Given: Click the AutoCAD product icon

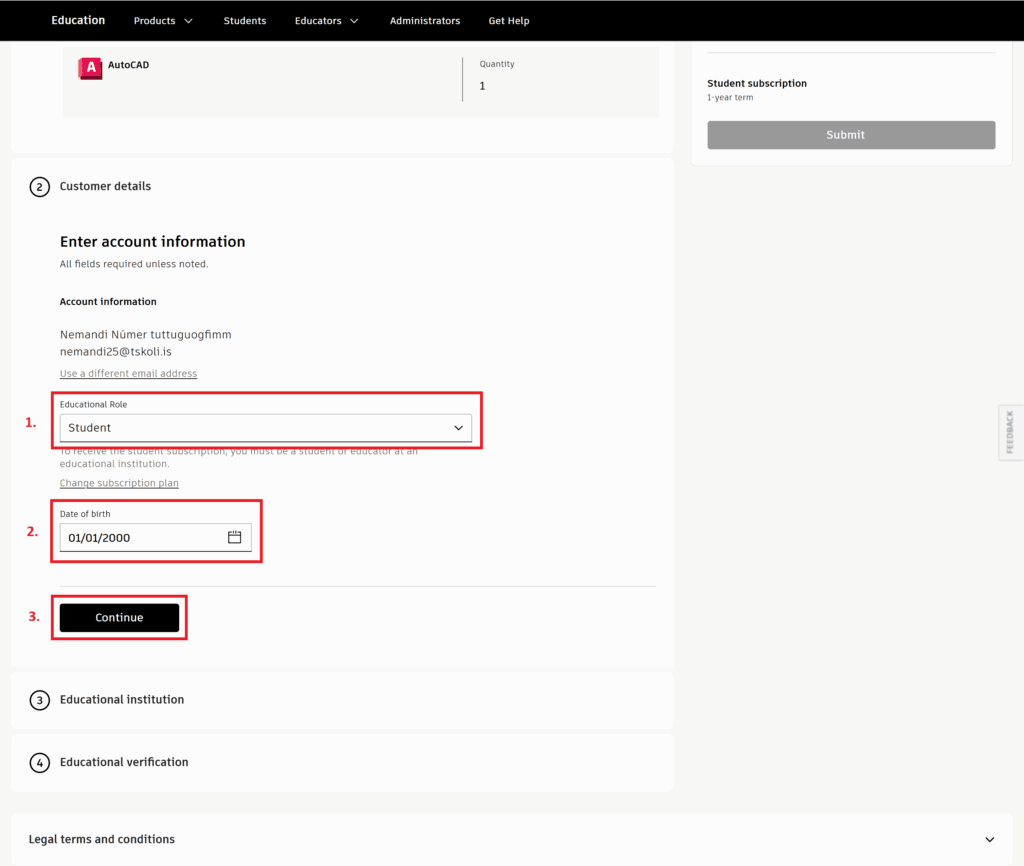Looking at the screenshot, I should (90, 69).
